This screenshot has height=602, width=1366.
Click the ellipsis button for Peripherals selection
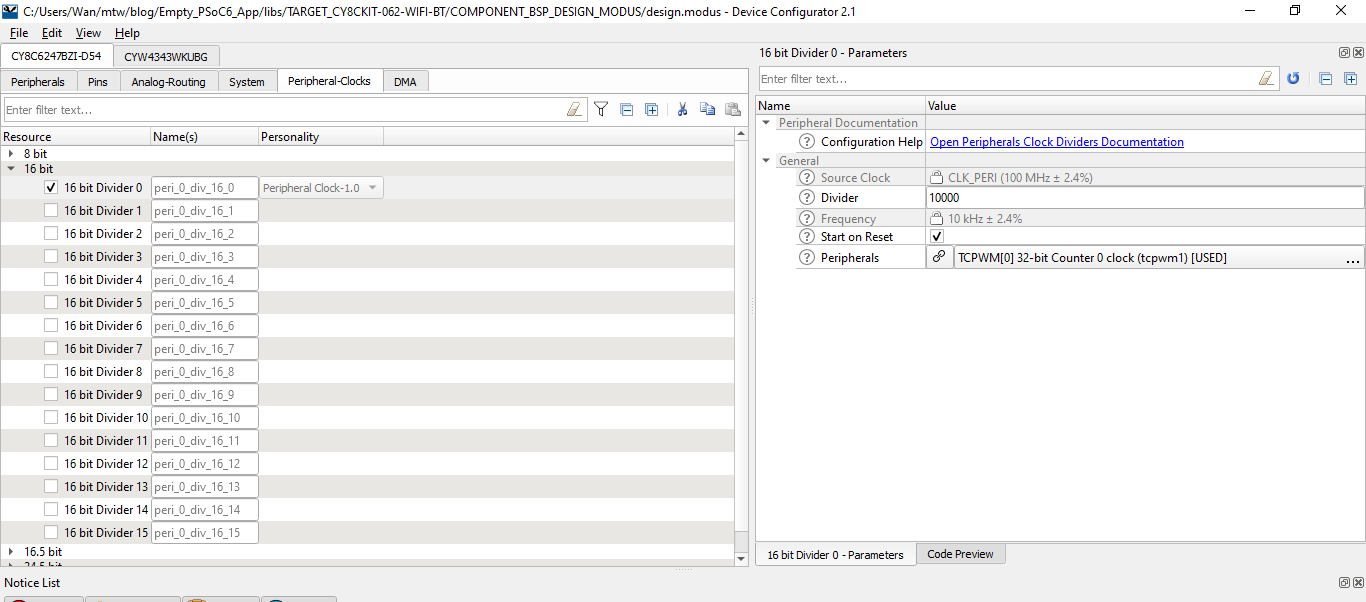point(1352,258)
